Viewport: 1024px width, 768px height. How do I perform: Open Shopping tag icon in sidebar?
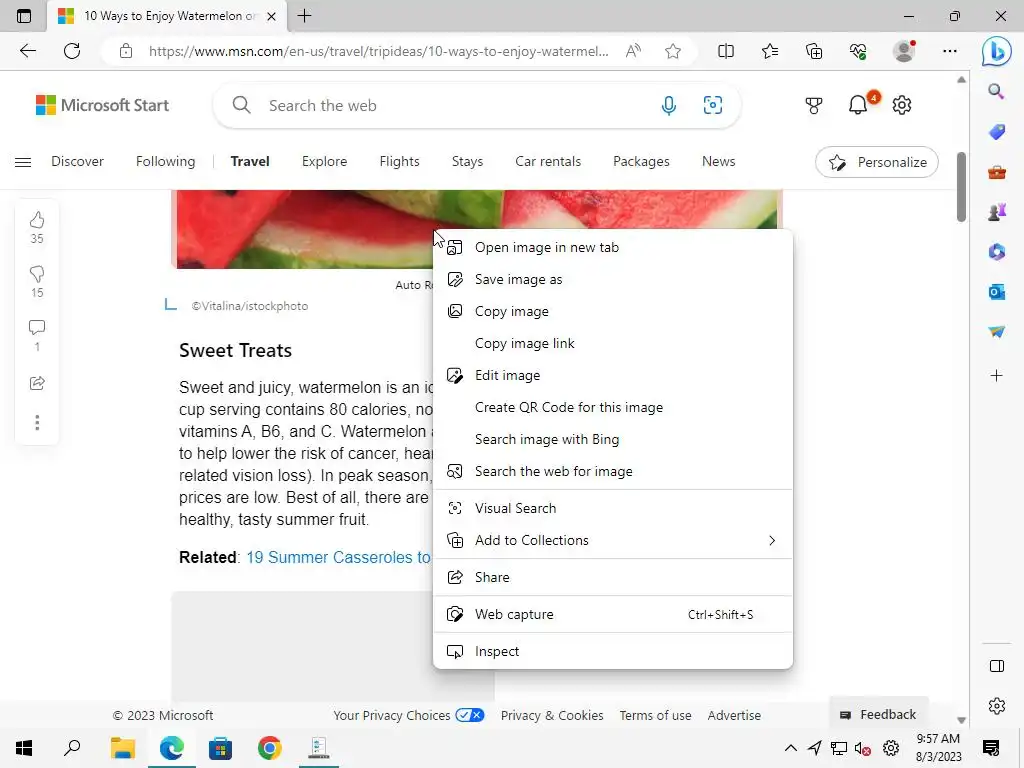[996, 132]
